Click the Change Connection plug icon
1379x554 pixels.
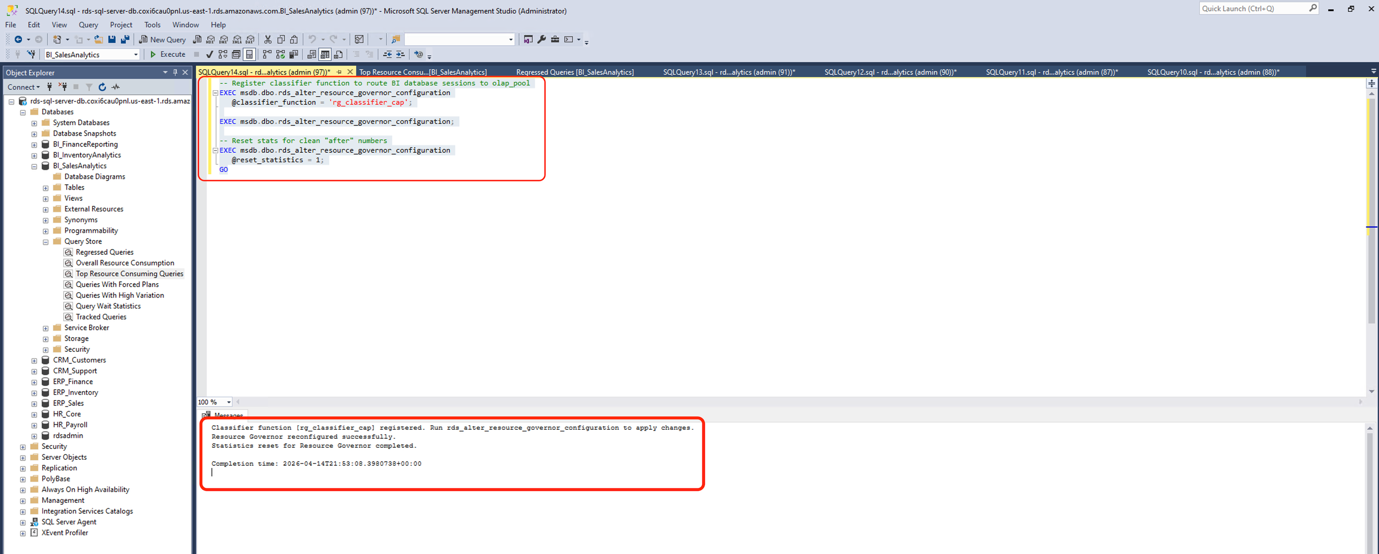(x=31, y=55)
